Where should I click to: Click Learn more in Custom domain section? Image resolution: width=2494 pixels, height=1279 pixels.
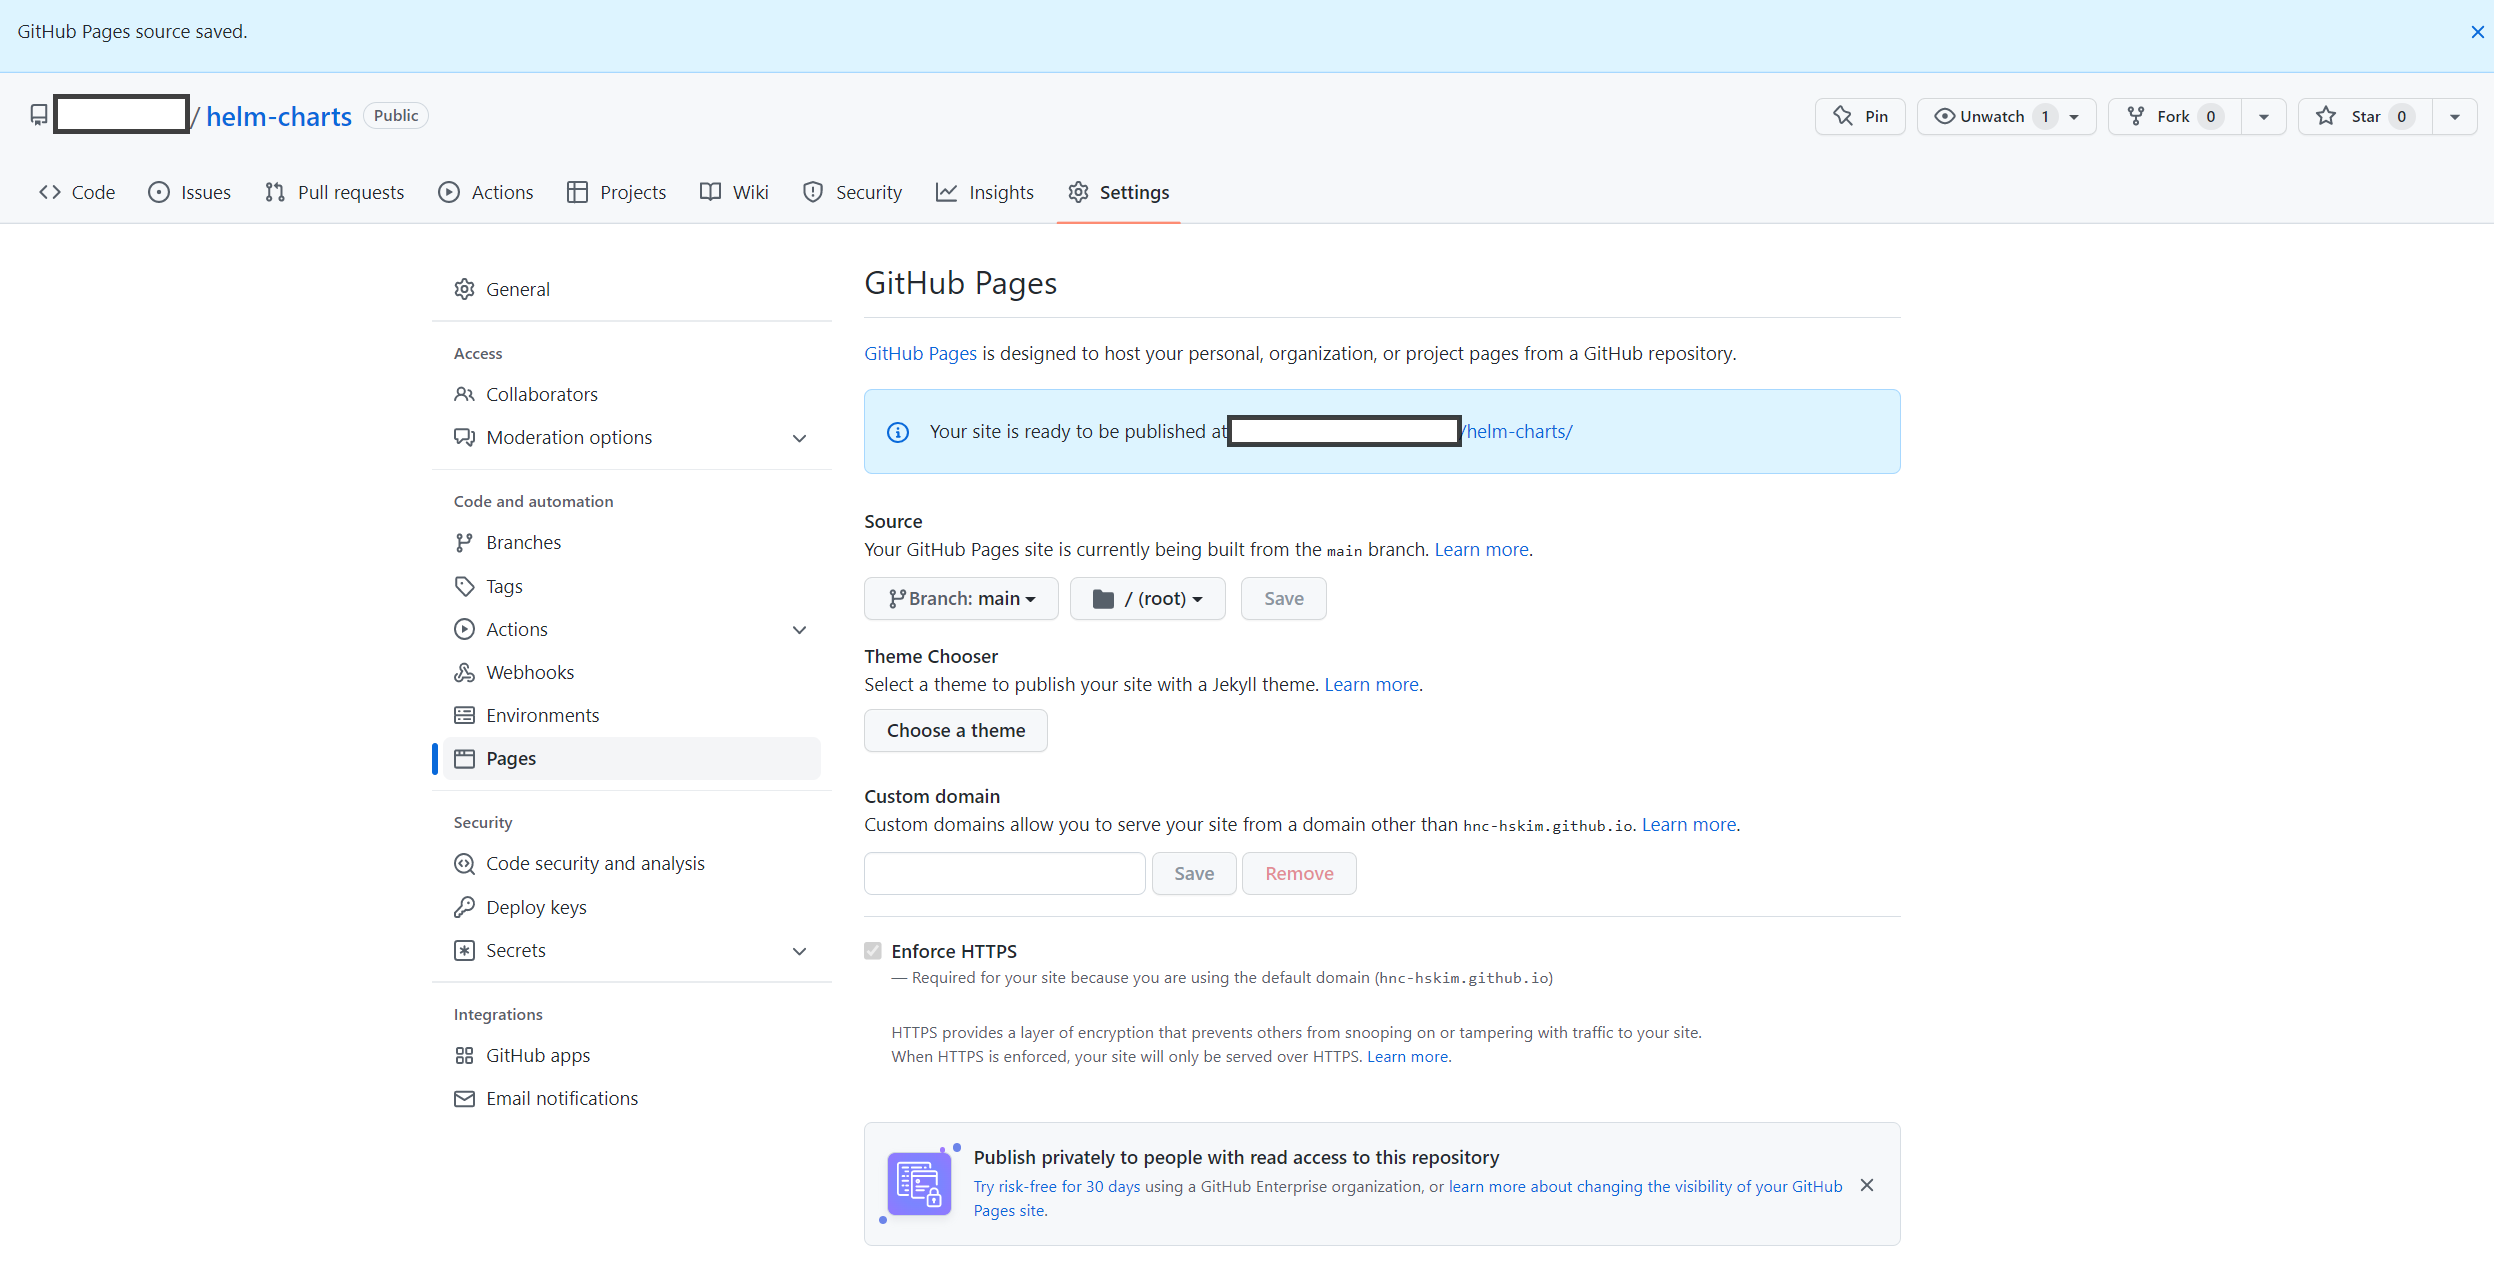1688,824
